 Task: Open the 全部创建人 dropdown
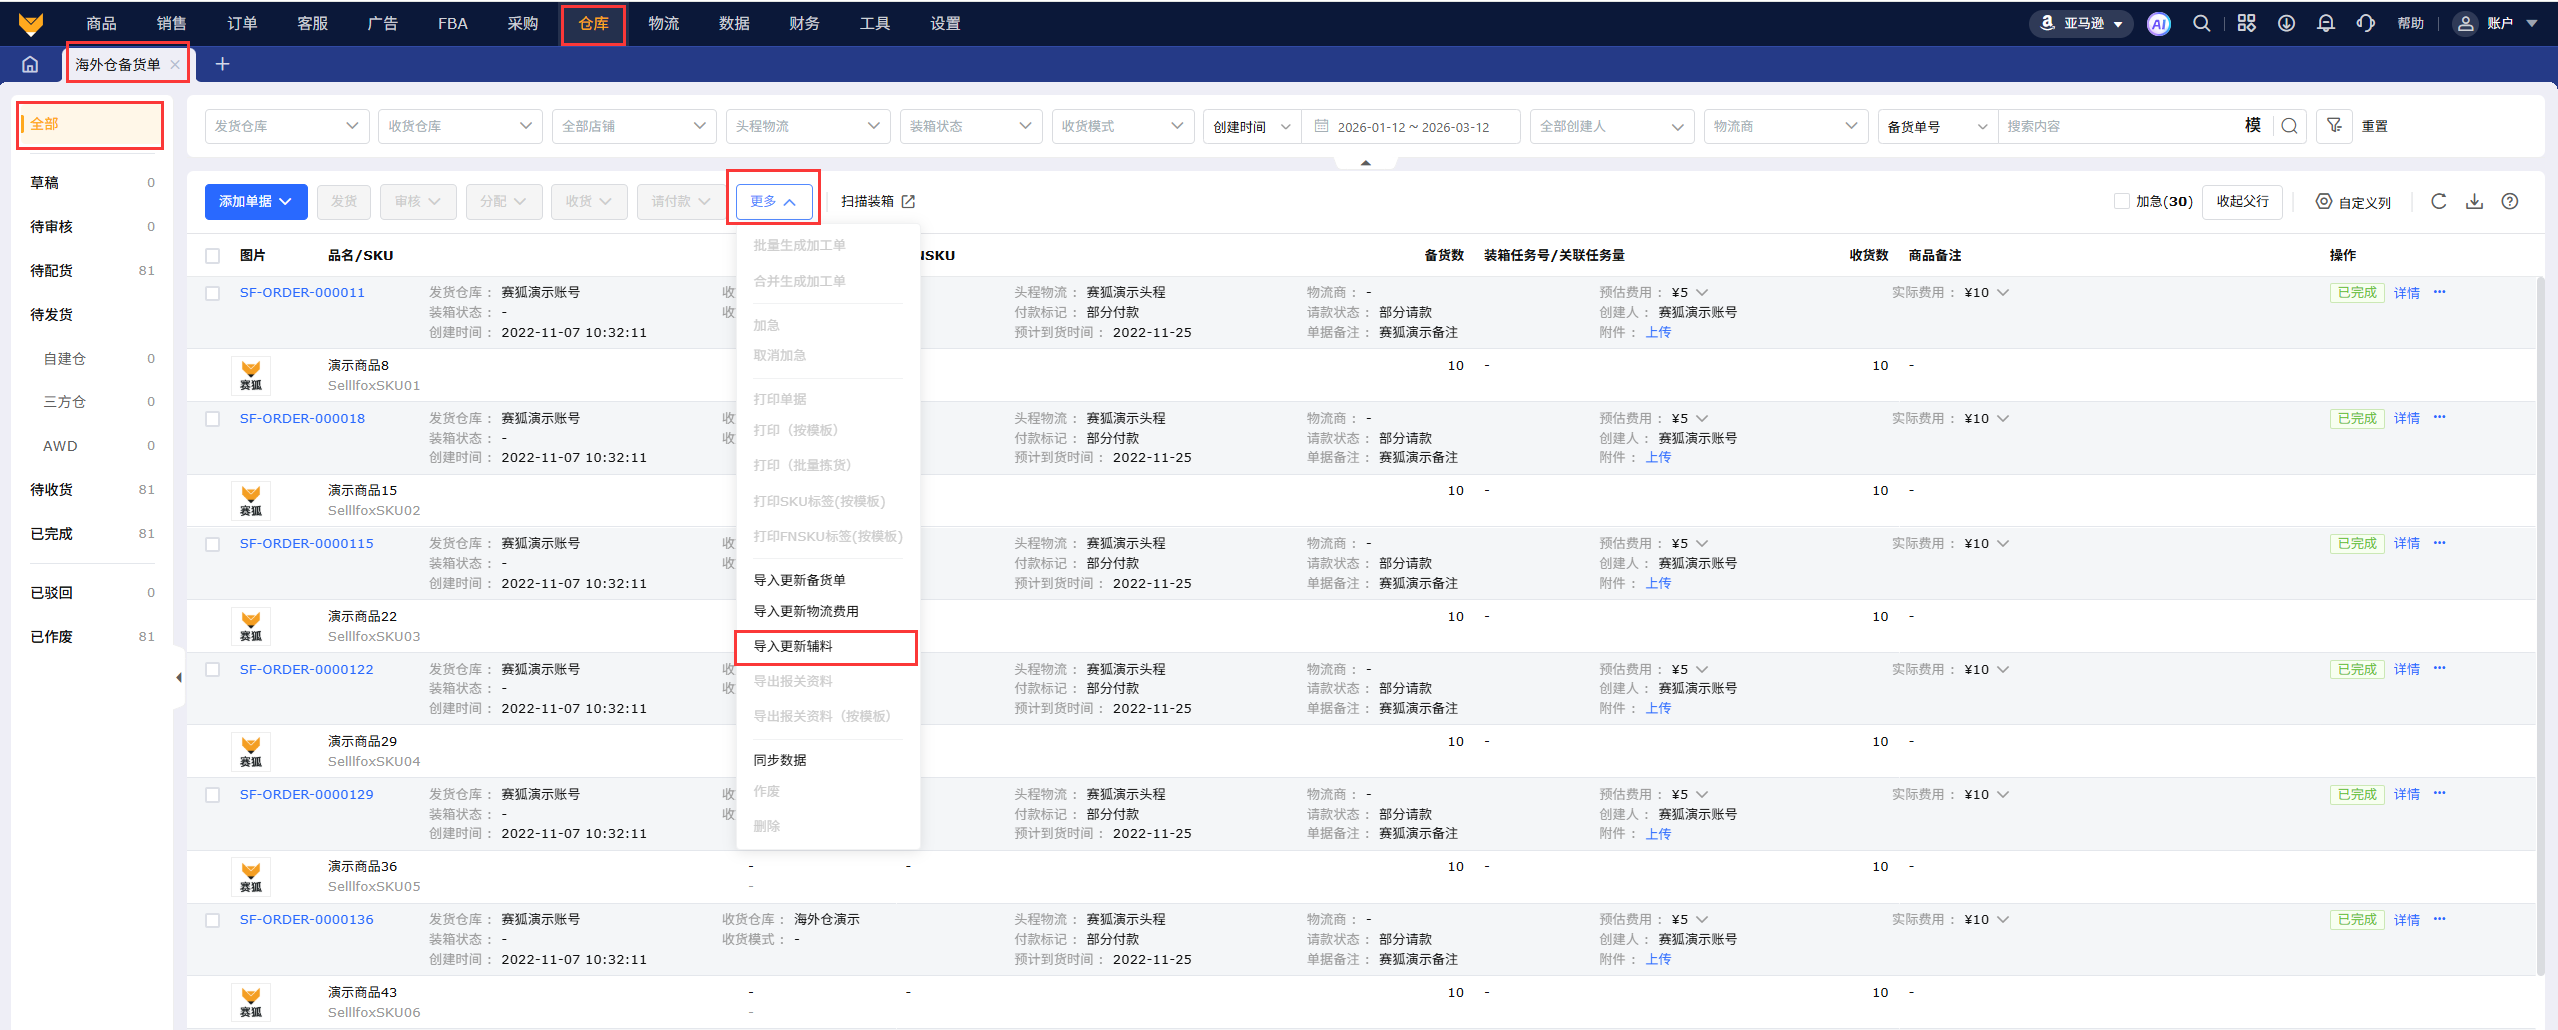pyautogui.click(x=1611, y=126)
